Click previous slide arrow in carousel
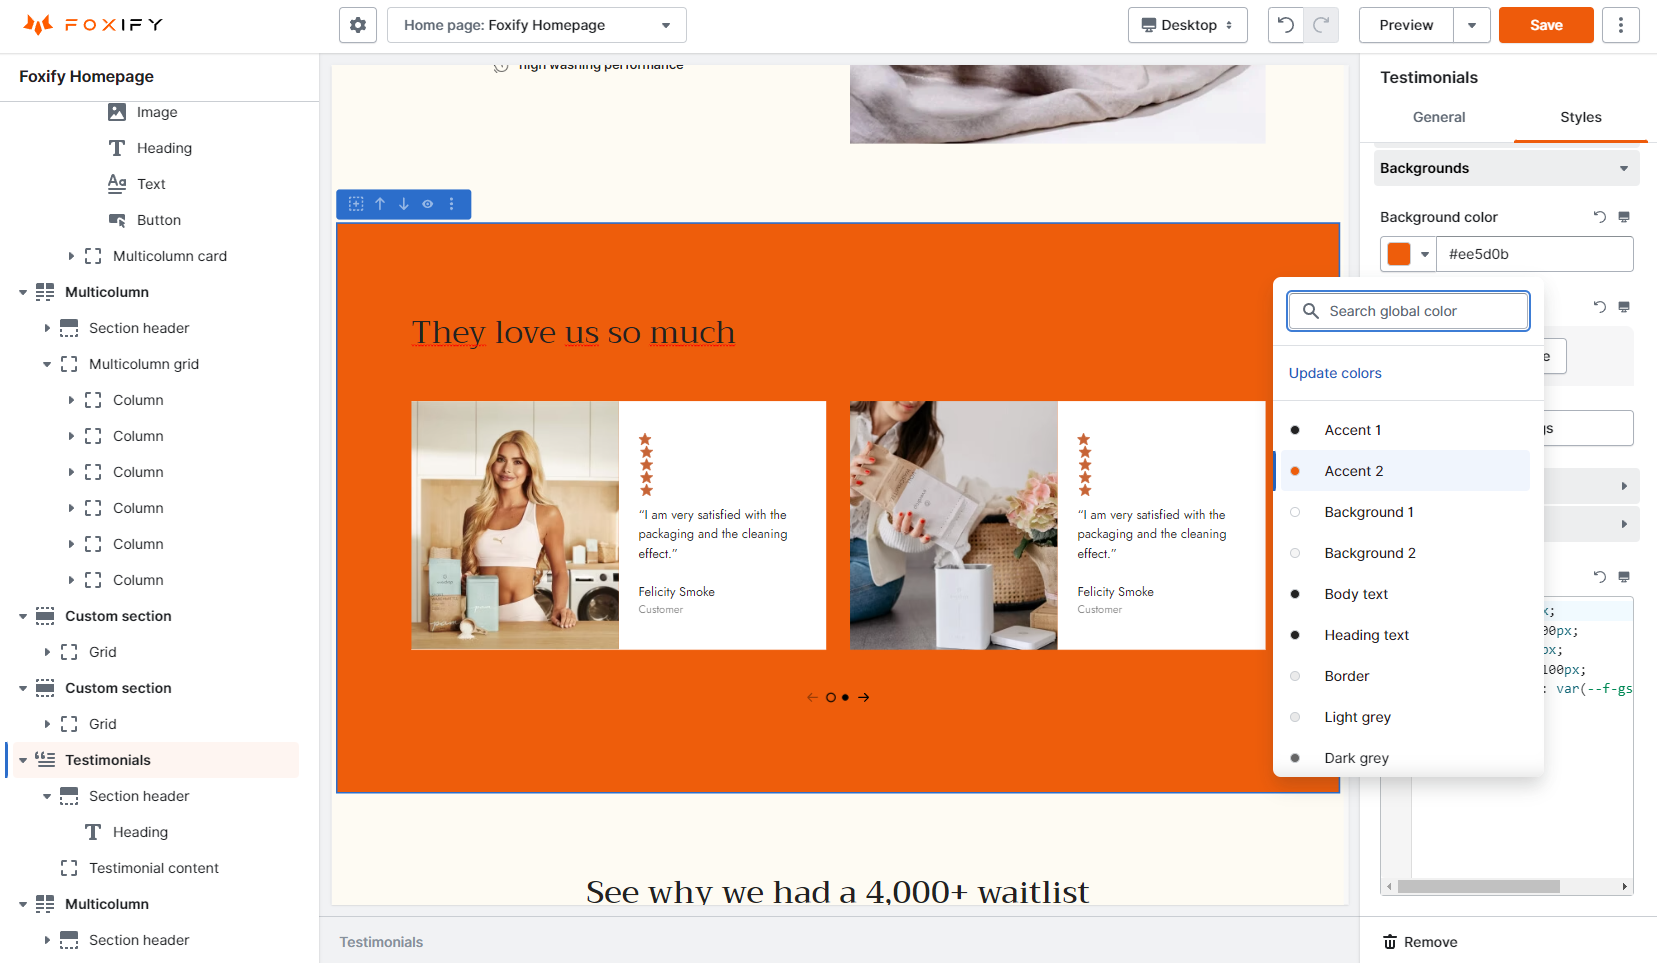1657x963 pixels. point(812,697)
